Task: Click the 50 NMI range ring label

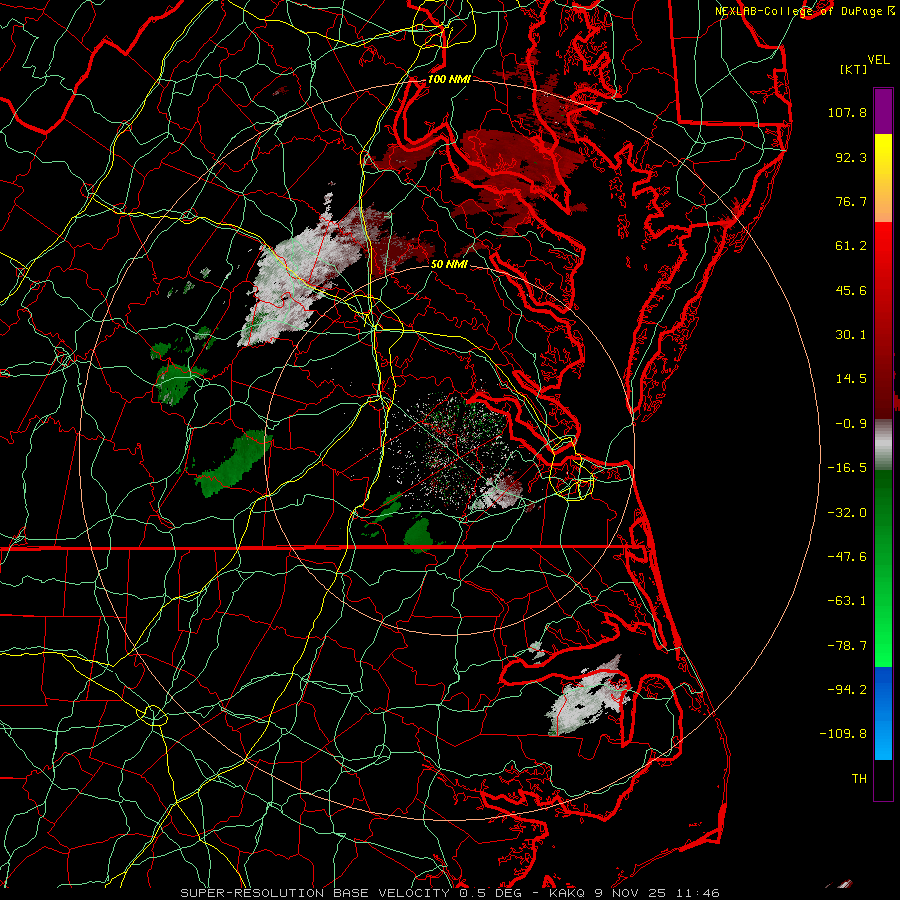Action: (449, 264)
